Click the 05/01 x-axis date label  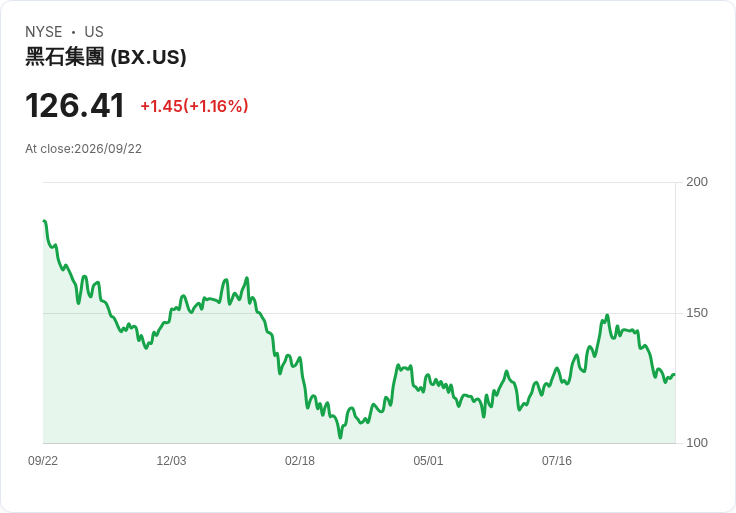(x=428, y=460)
